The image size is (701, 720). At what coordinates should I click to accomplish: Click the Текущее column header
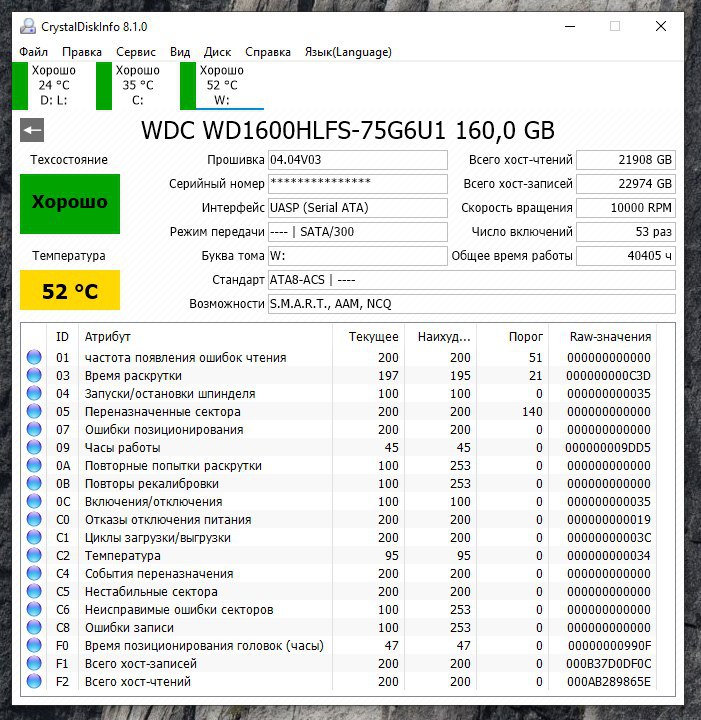[368, 337]
